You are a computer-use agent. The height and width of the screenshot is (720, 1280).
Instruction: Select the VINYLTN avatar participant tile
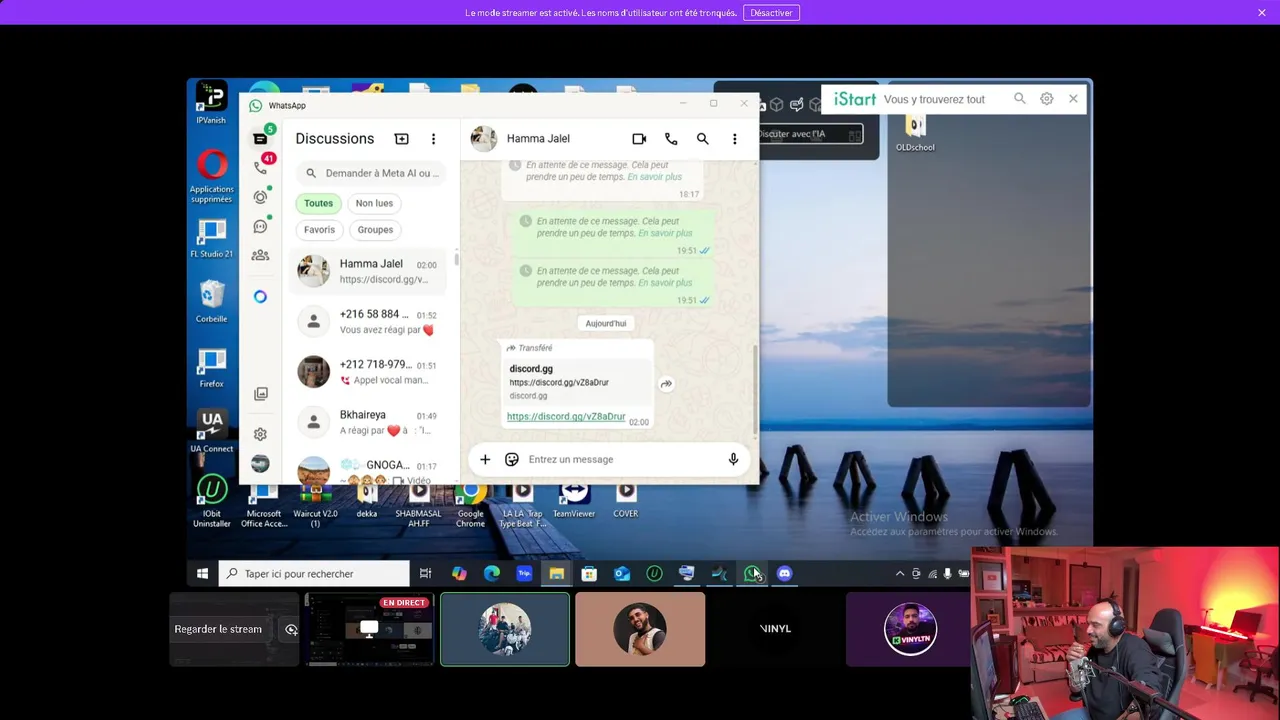tap(910, 629)
